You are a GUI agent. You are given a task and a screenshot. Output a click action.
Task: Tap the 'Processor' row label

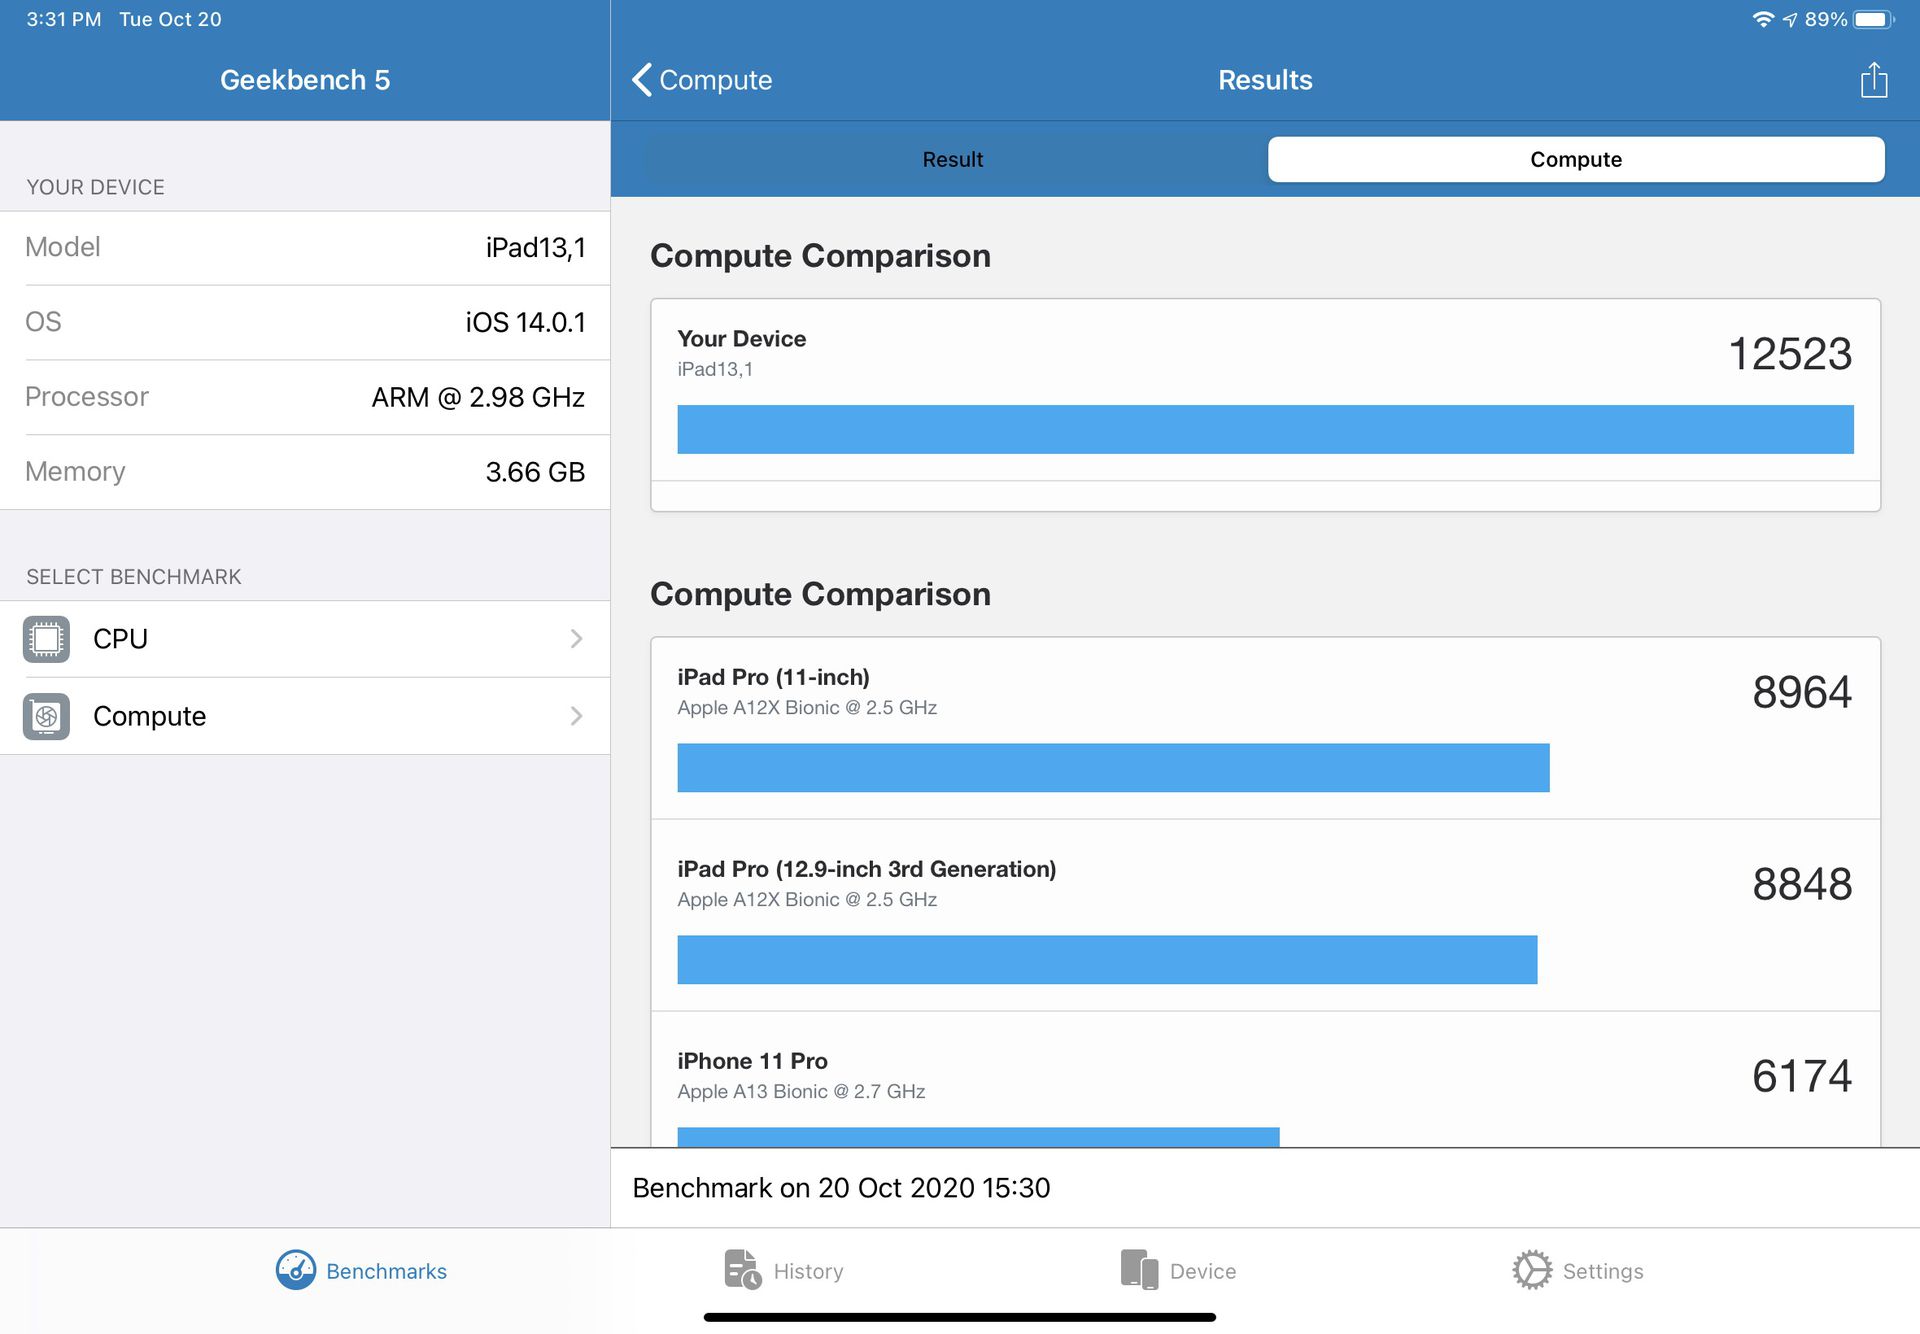pos(86,397)
